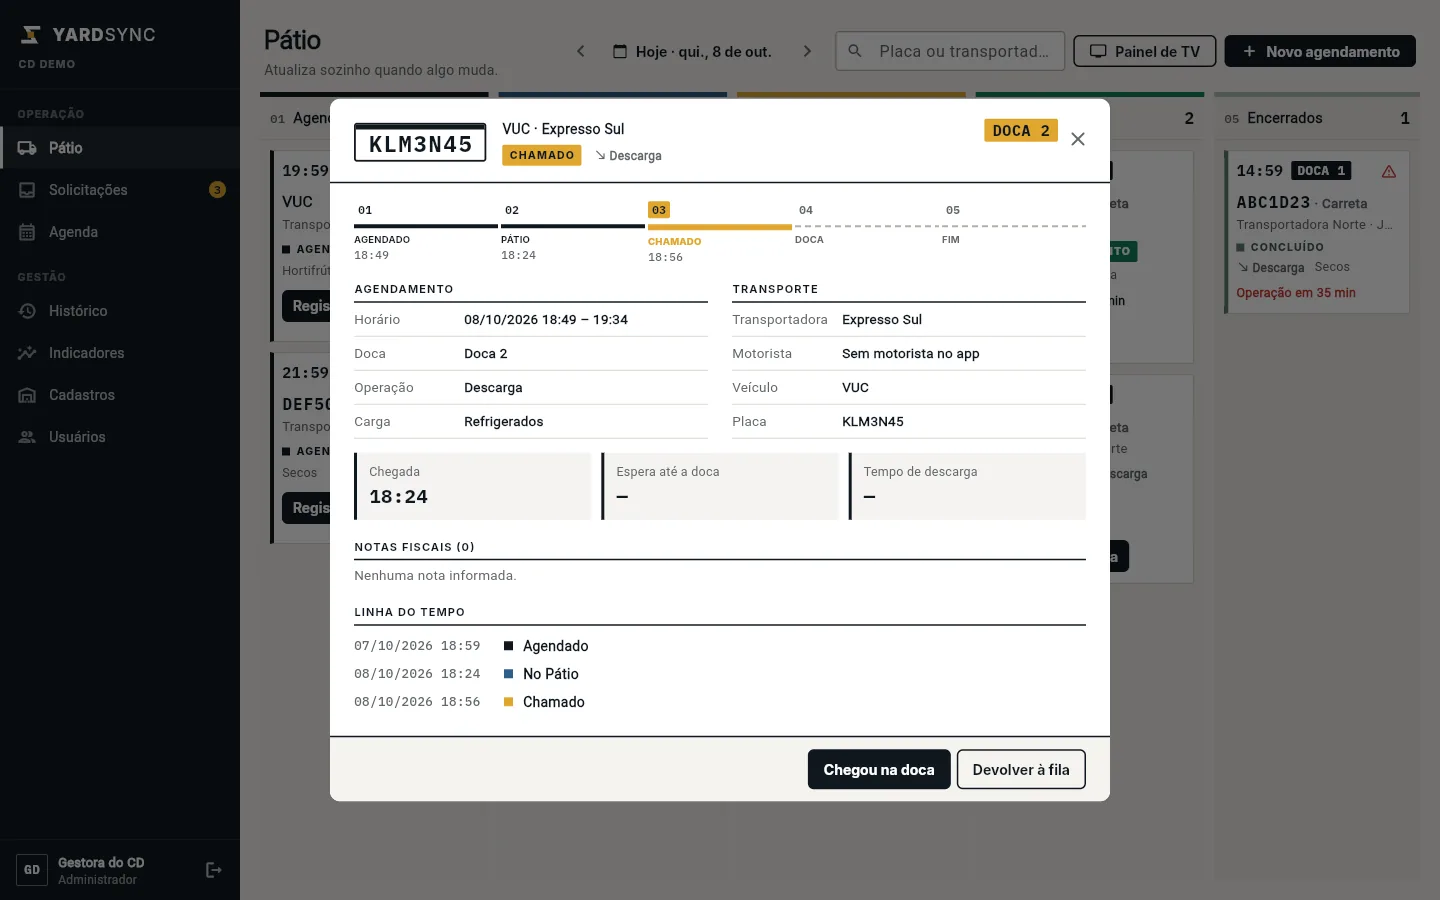Screen dimensions: 1440x900
Task: Click the warning triangle on ABC1D23 card
Action: (1389, 172)
